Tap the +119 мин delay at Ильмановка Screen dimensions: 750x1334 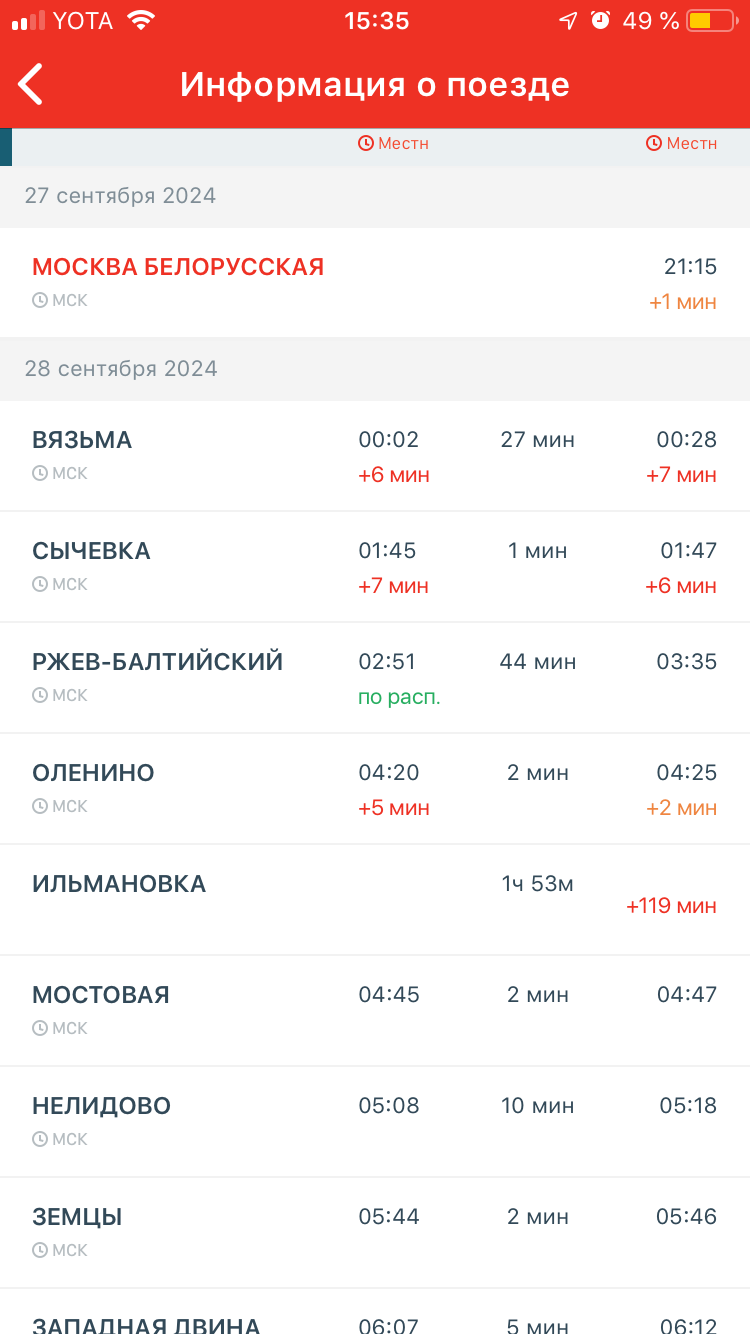tap(671, 907)
